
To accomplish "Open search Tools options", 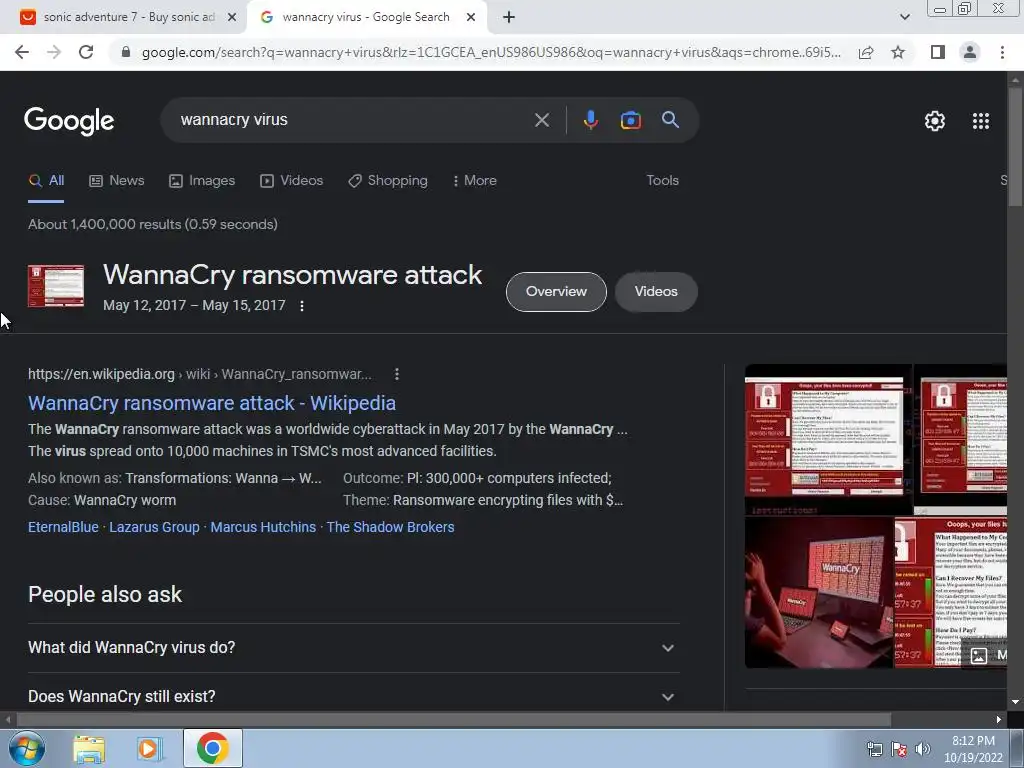I will [662, 180].
